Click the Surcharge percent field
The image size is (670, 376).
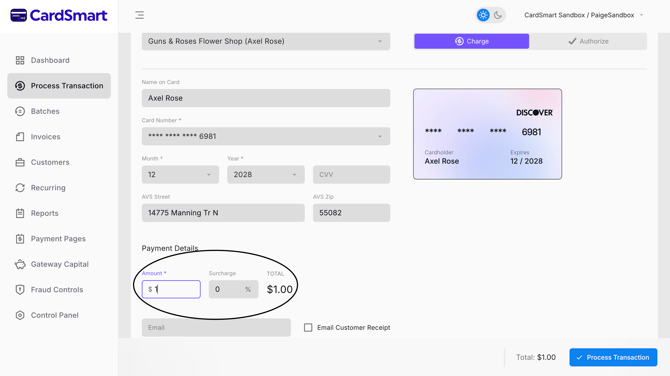point(233,289)
